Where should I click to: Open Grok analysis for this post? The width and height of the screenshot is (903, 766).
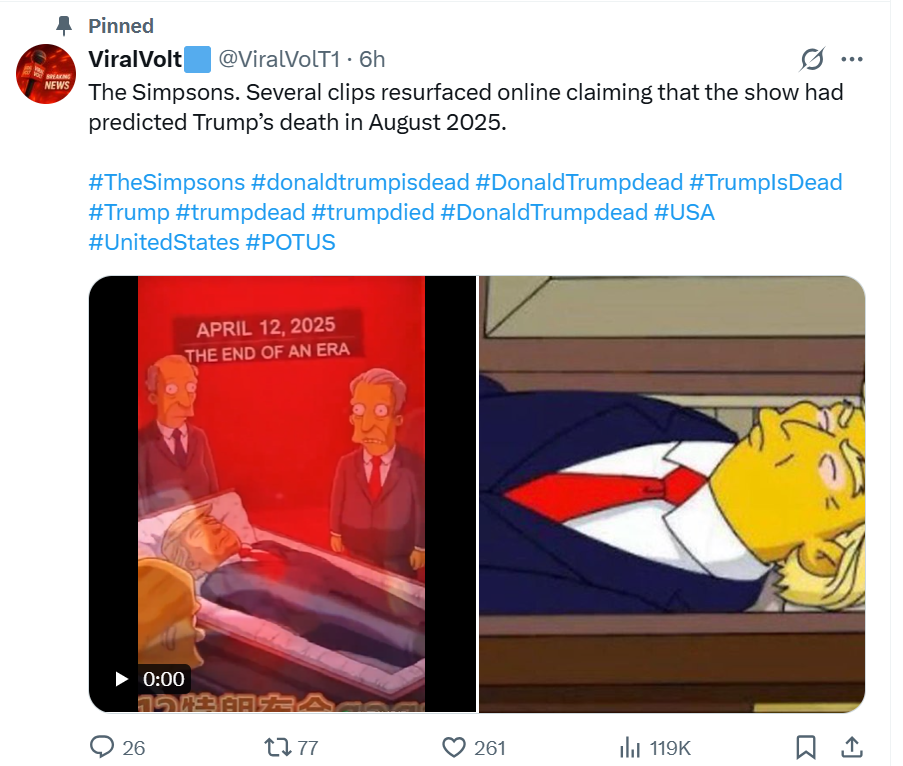pyautogui.click(x=812, y=59)
